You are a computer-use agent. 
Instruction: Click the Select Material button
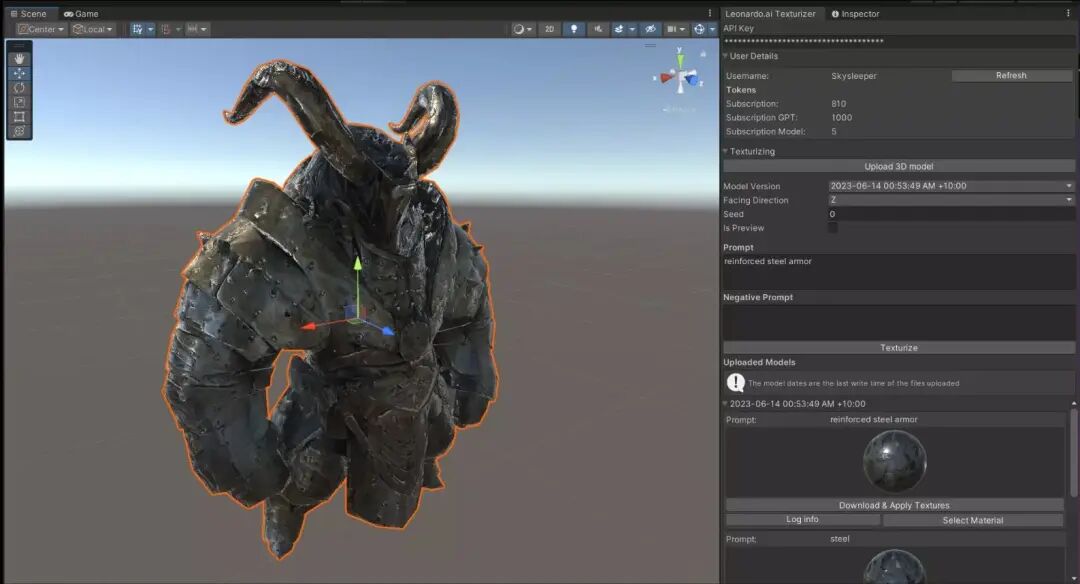pos(973,520)
